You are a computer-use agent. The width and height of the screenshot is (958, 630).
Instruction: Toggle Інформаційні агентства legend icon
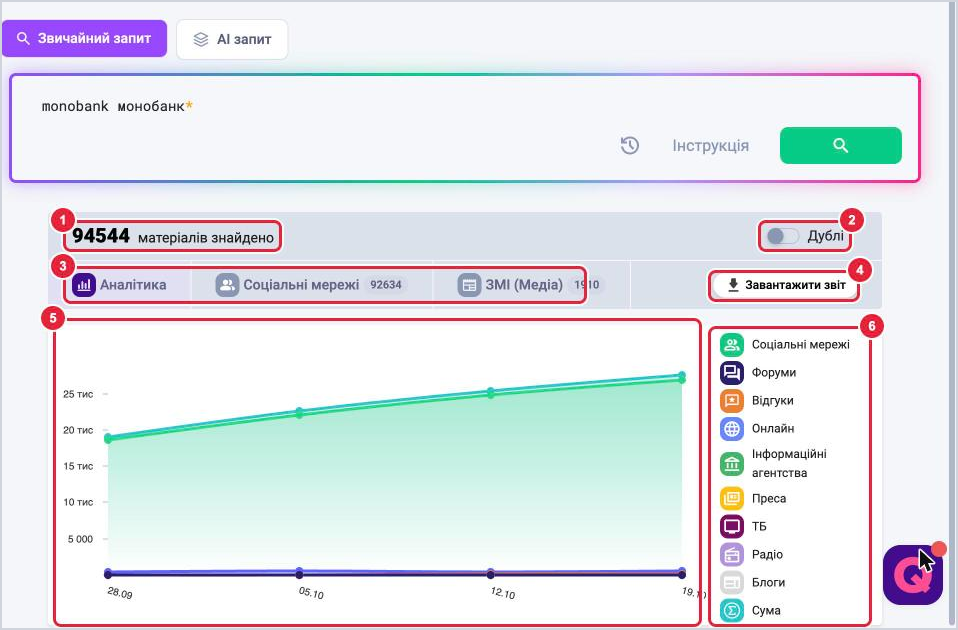731,464
